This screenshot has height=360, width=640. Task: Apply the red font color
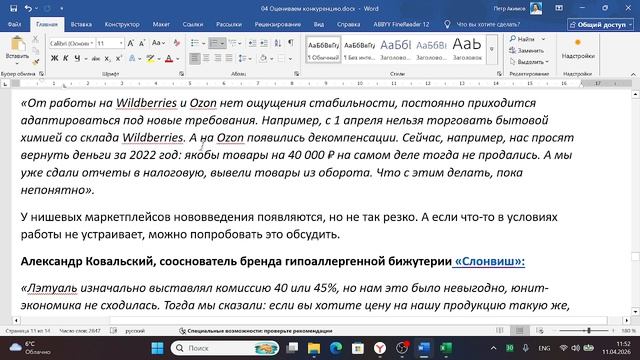(169, 59)
